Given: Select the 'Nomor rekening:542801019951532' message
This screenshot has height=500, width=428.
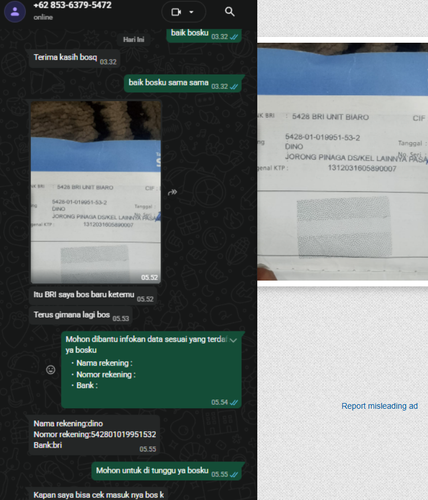Looking at the screenshot, I should coord(94,435).
